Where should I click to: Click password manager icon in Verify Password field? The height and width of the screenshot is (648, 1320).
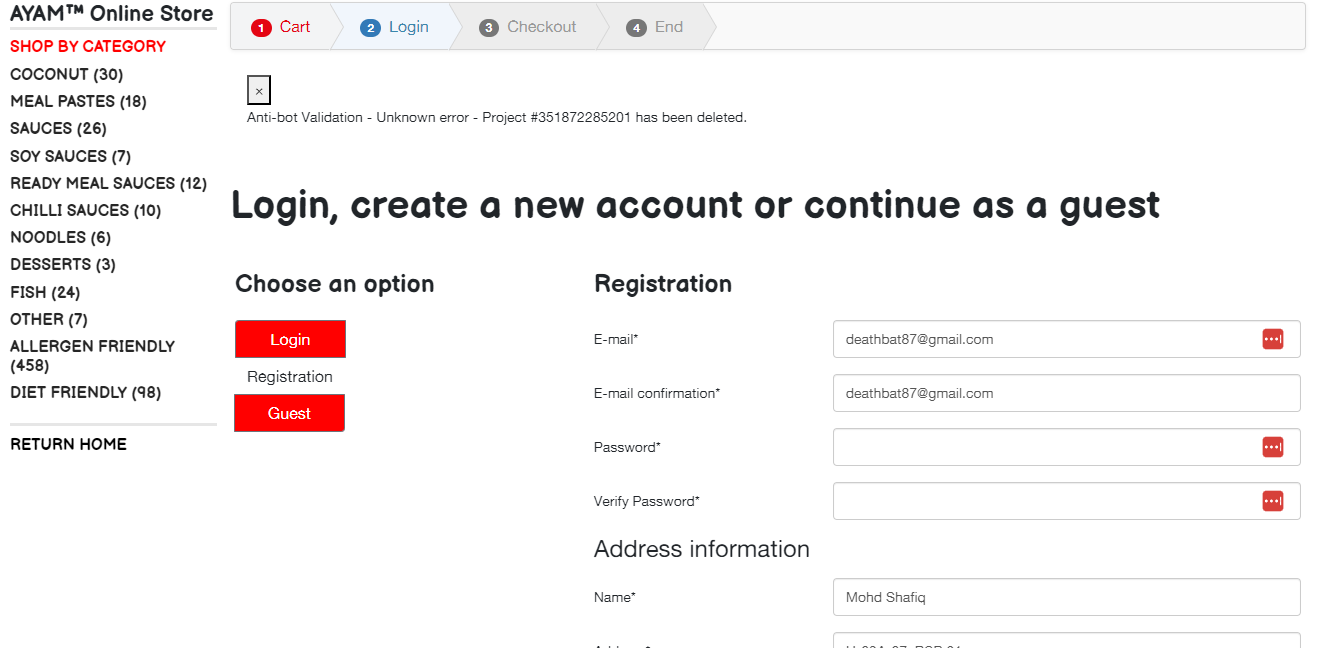pyautogui.click(x=1272, y=501)
